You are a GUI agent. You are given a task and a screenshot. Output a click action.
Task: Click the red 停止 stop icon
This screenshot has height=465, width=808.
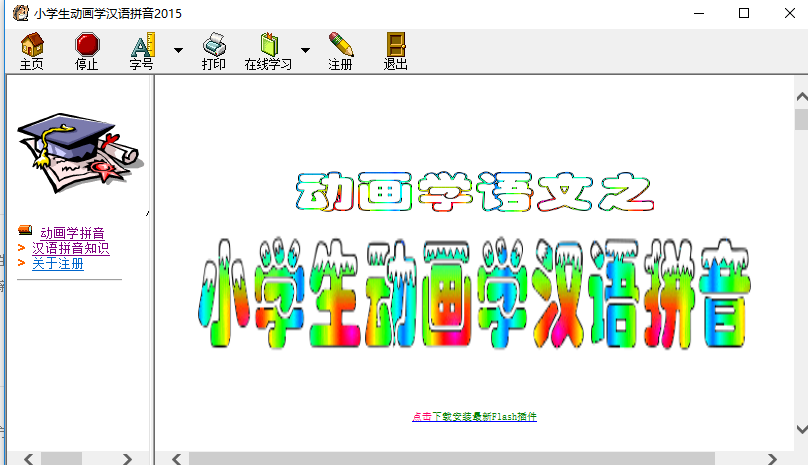(x=87, y=51)
